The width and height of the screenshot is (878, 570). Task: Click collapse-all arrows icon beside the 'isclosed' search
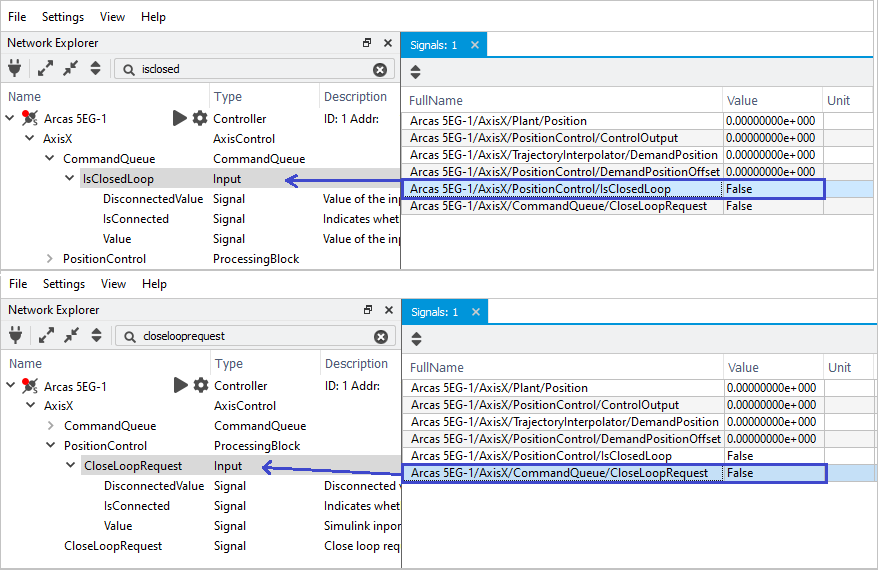coord(70,69)
